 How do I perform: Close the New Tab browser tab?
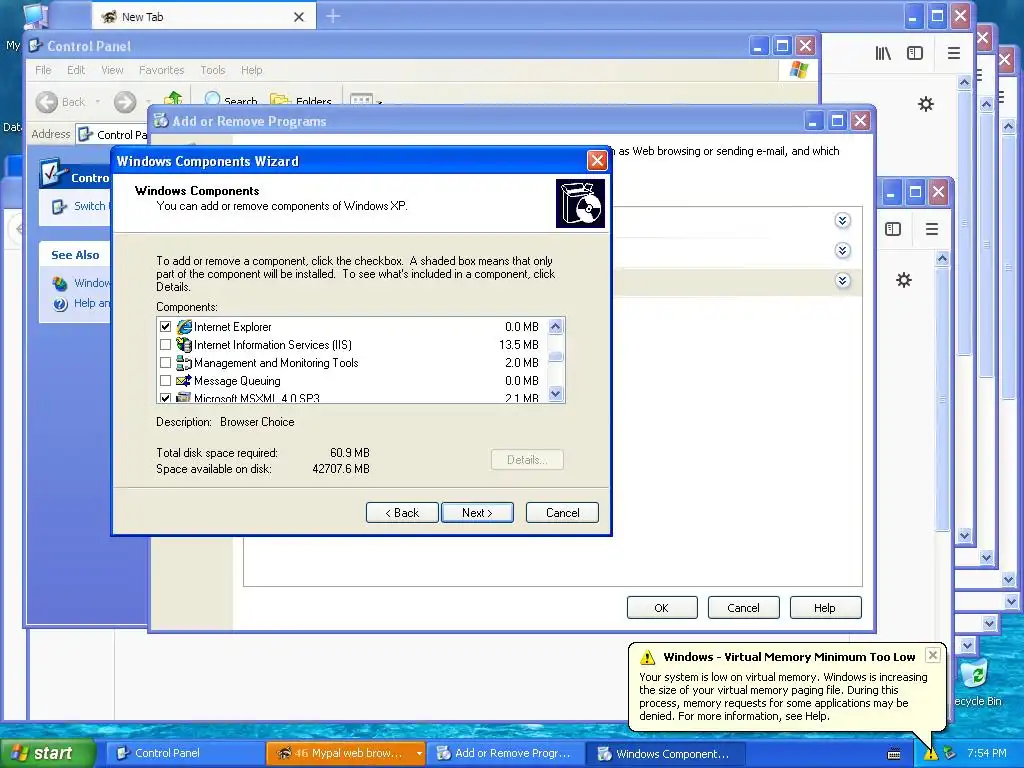pyautogui.click(x=298, y=17)
